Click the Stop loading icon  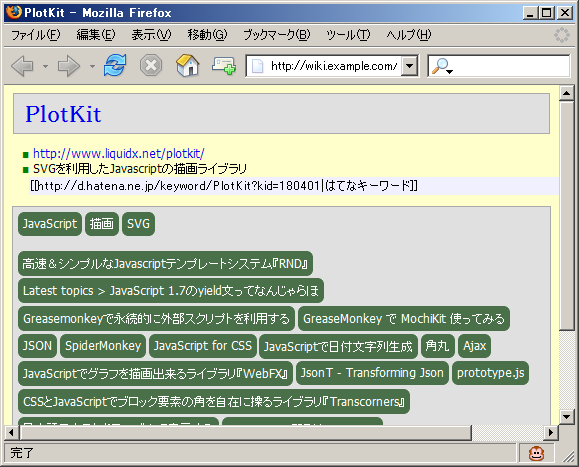[151, 66]
